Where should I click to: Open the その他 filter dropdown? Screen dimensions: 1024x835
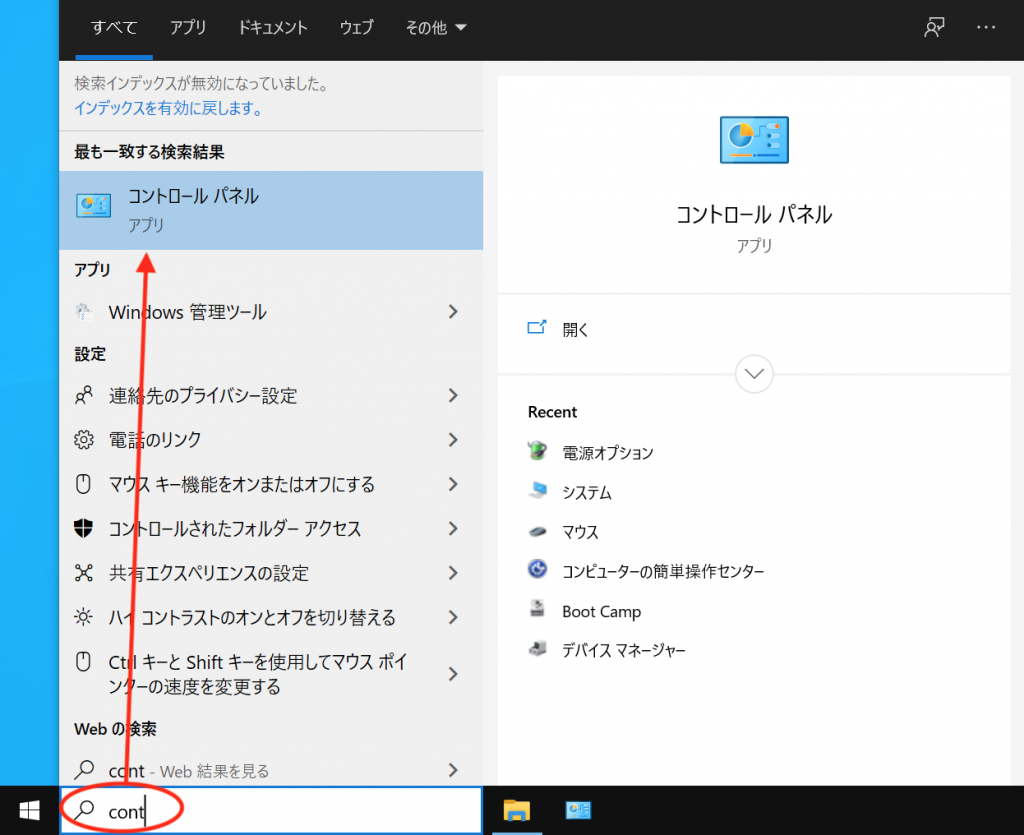436,27
